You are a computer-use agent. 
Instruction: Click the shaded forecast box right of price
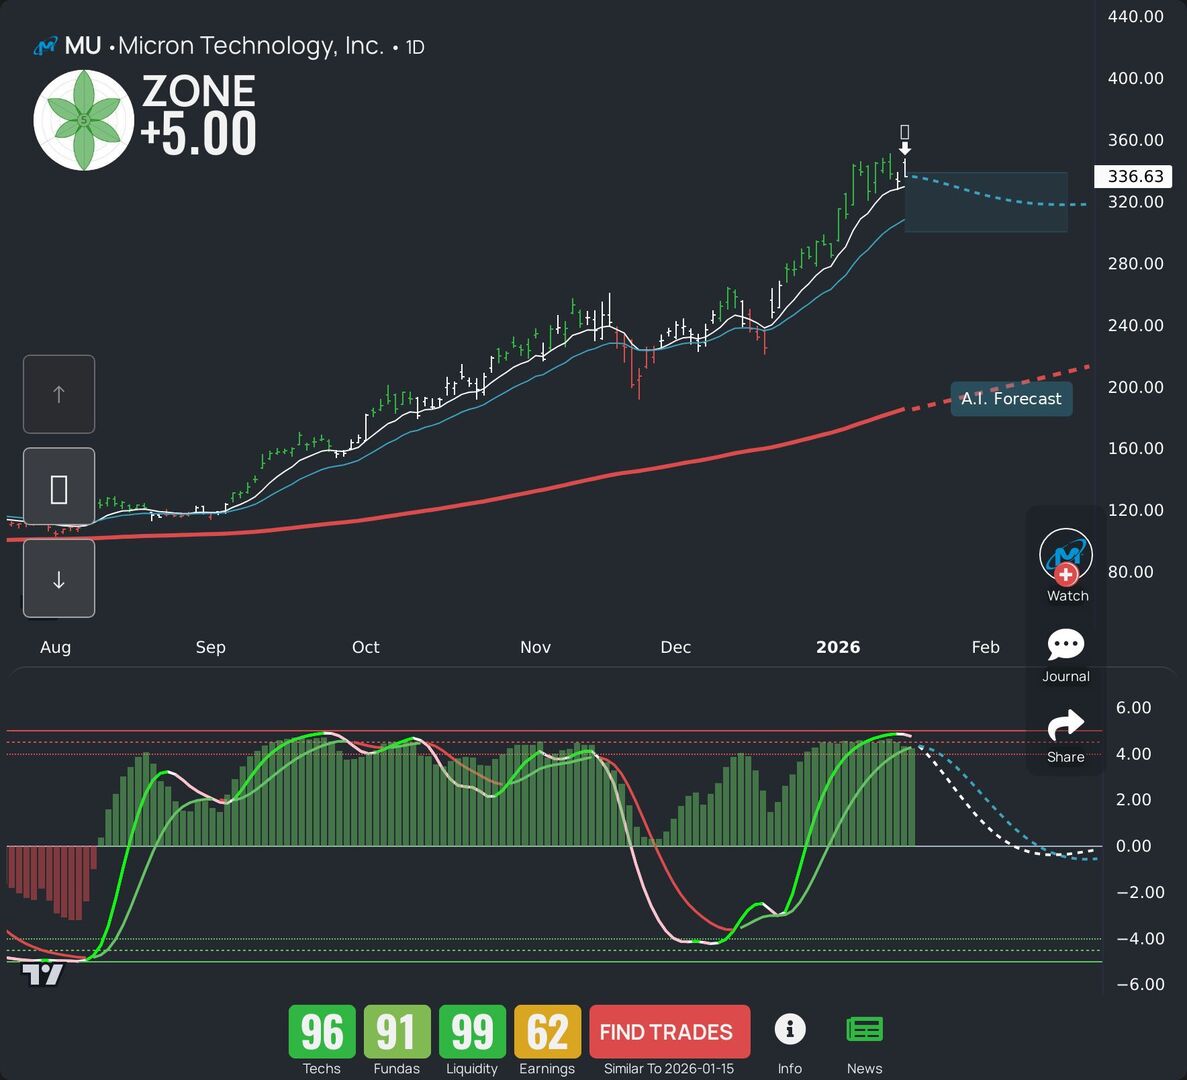[x=986, y=202]
